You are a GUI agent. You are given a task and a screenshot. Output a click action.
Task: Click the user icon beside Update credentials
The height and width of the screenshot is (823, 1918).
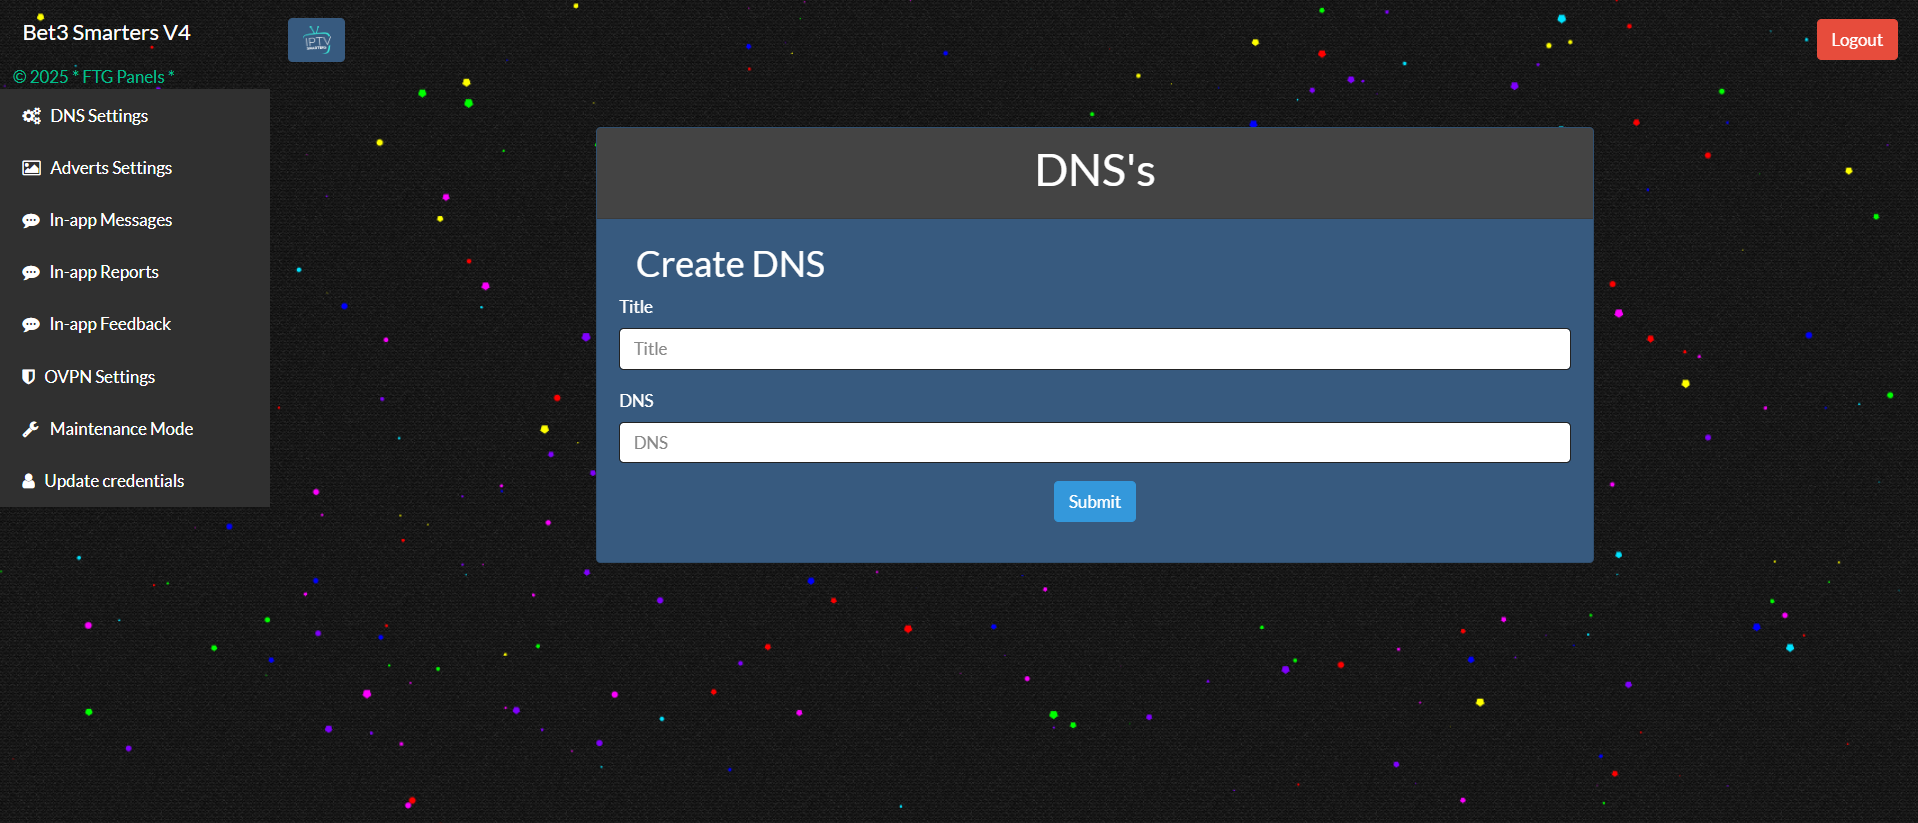click(29, 481)
